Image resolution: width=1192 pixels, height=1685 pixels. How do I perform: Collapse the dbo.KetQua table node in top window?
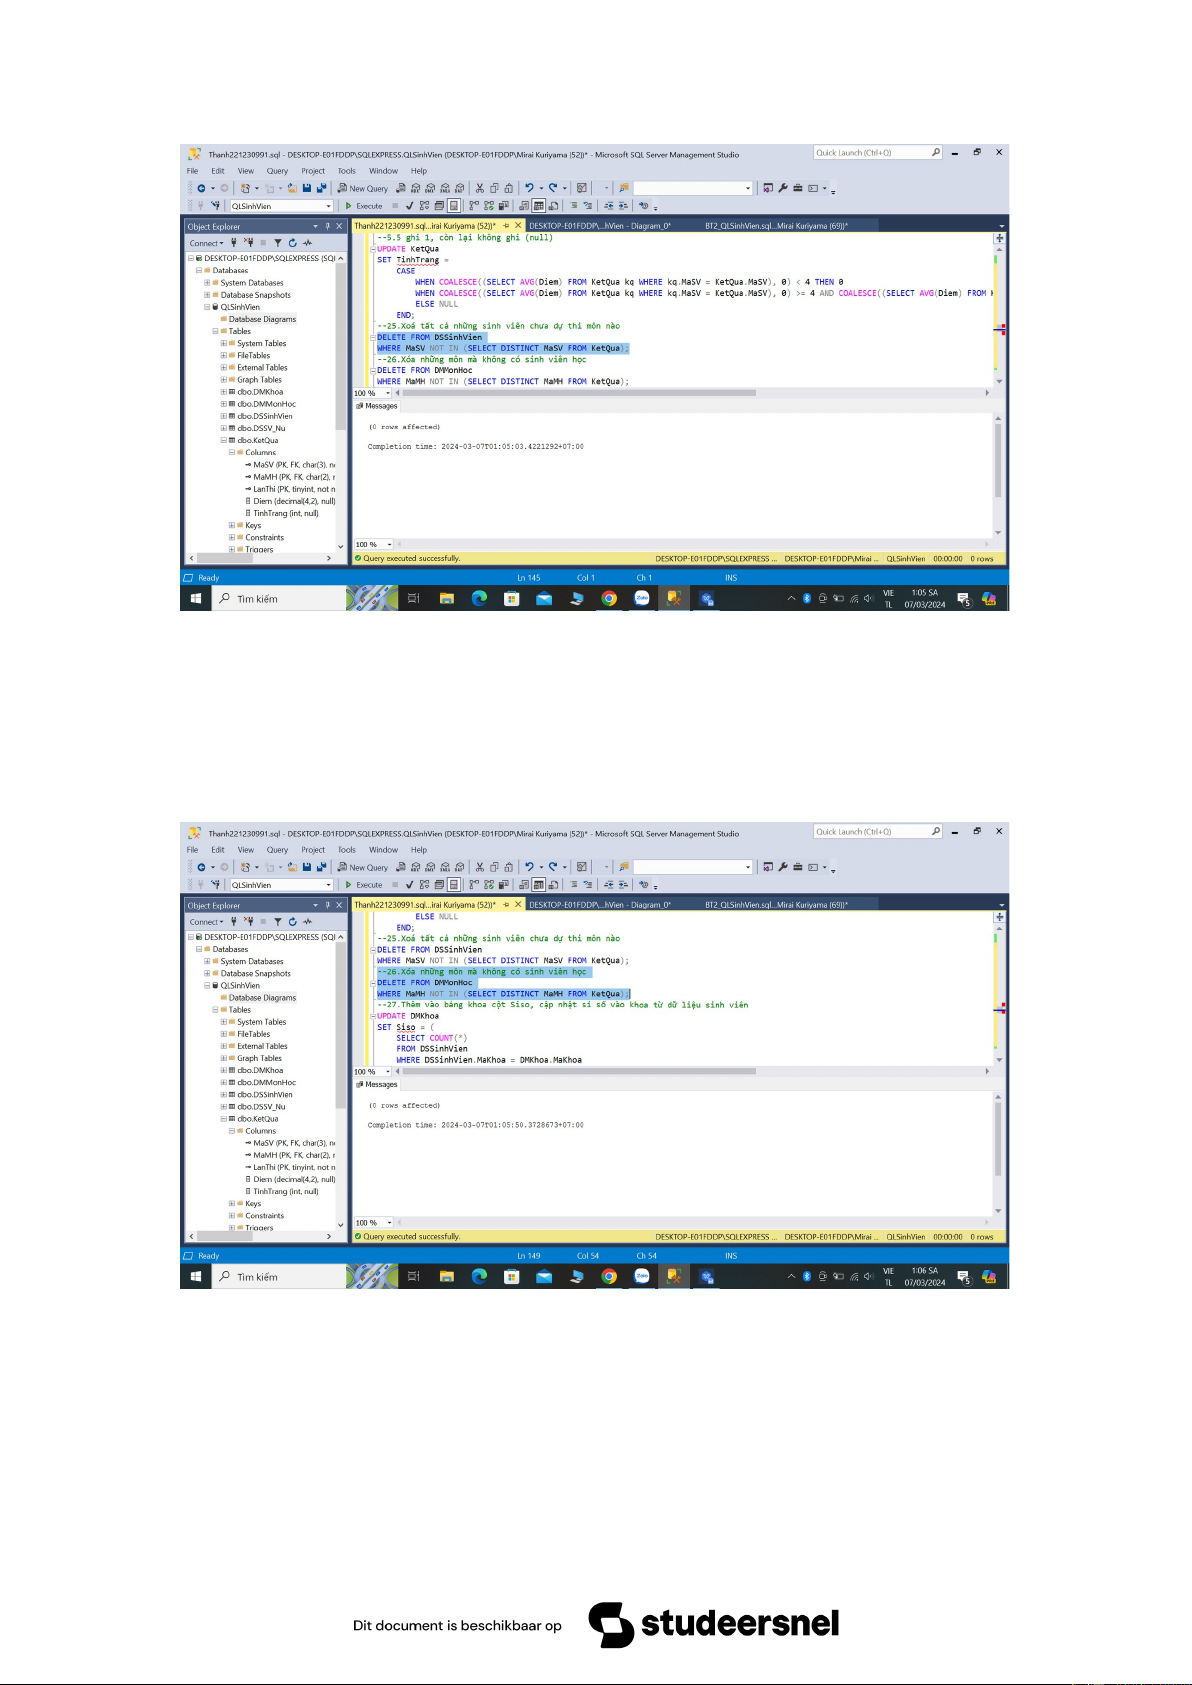(x=224, y=441)
